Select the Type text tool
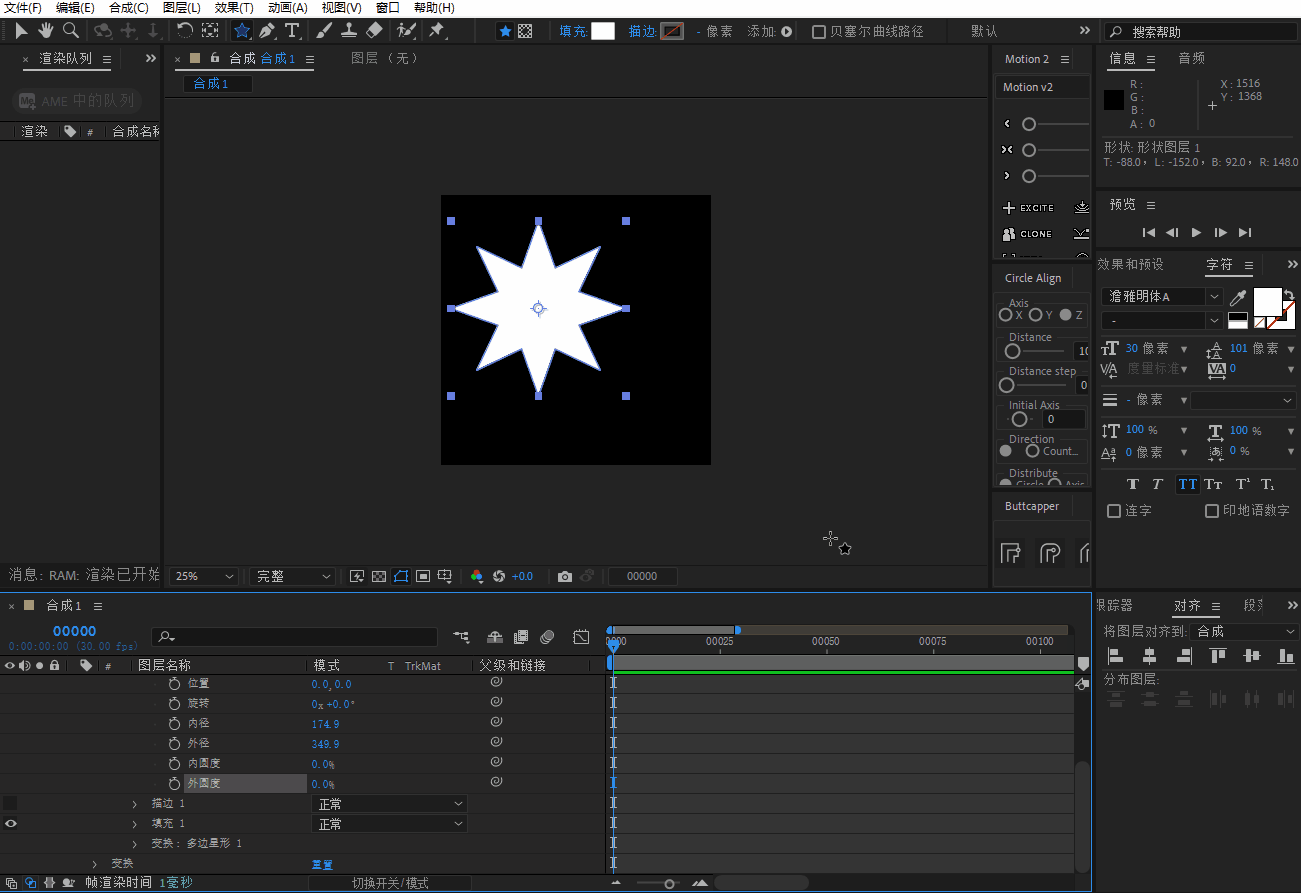 (292, 31)
